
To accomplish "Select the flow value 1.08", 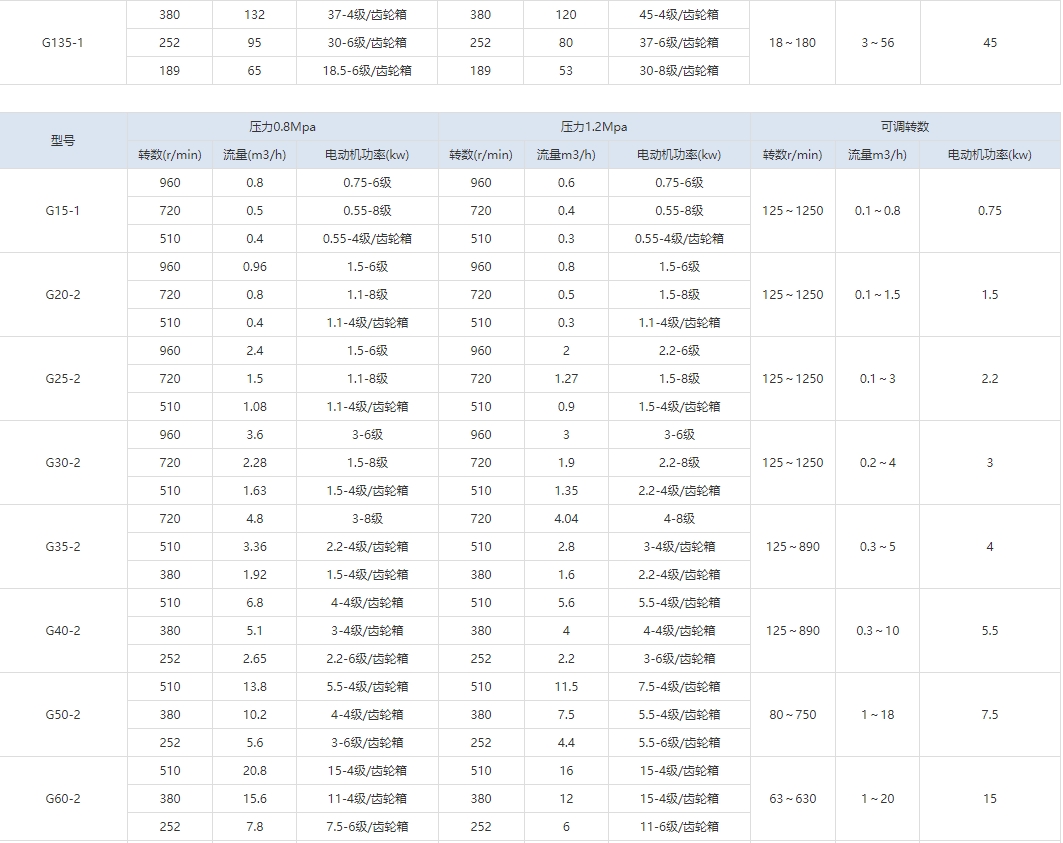I will coord(254,407).
